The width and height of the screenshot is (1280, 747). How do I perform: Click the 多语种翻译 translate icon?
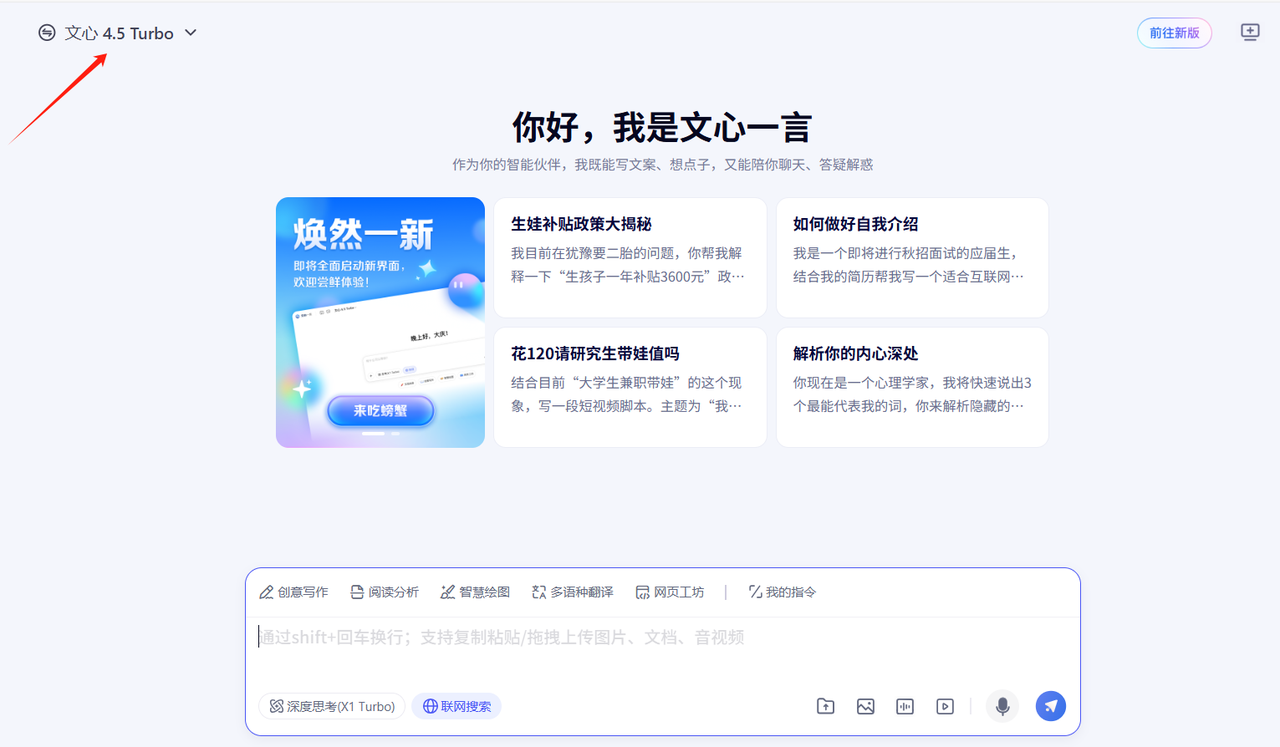tap(539, 592)
